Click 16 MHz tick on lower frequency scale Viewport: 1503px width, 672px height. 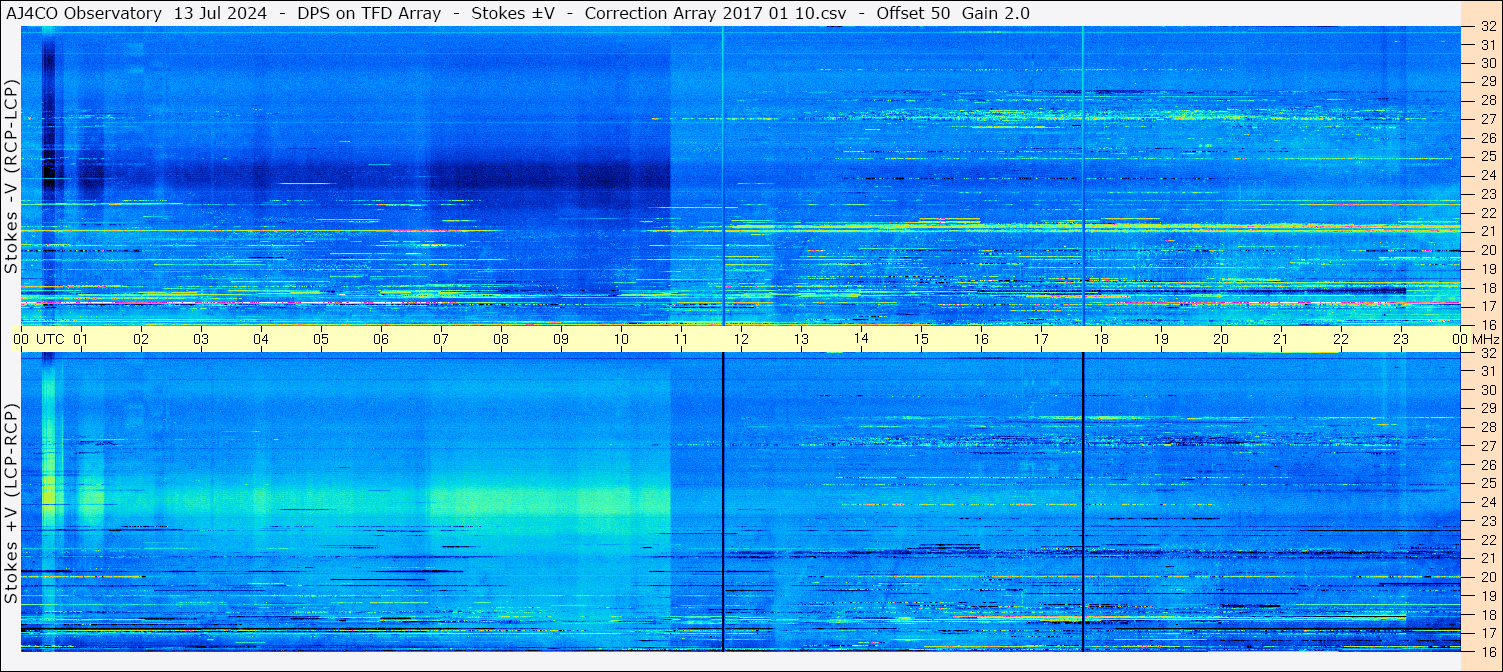click(x=1488, y=650)
